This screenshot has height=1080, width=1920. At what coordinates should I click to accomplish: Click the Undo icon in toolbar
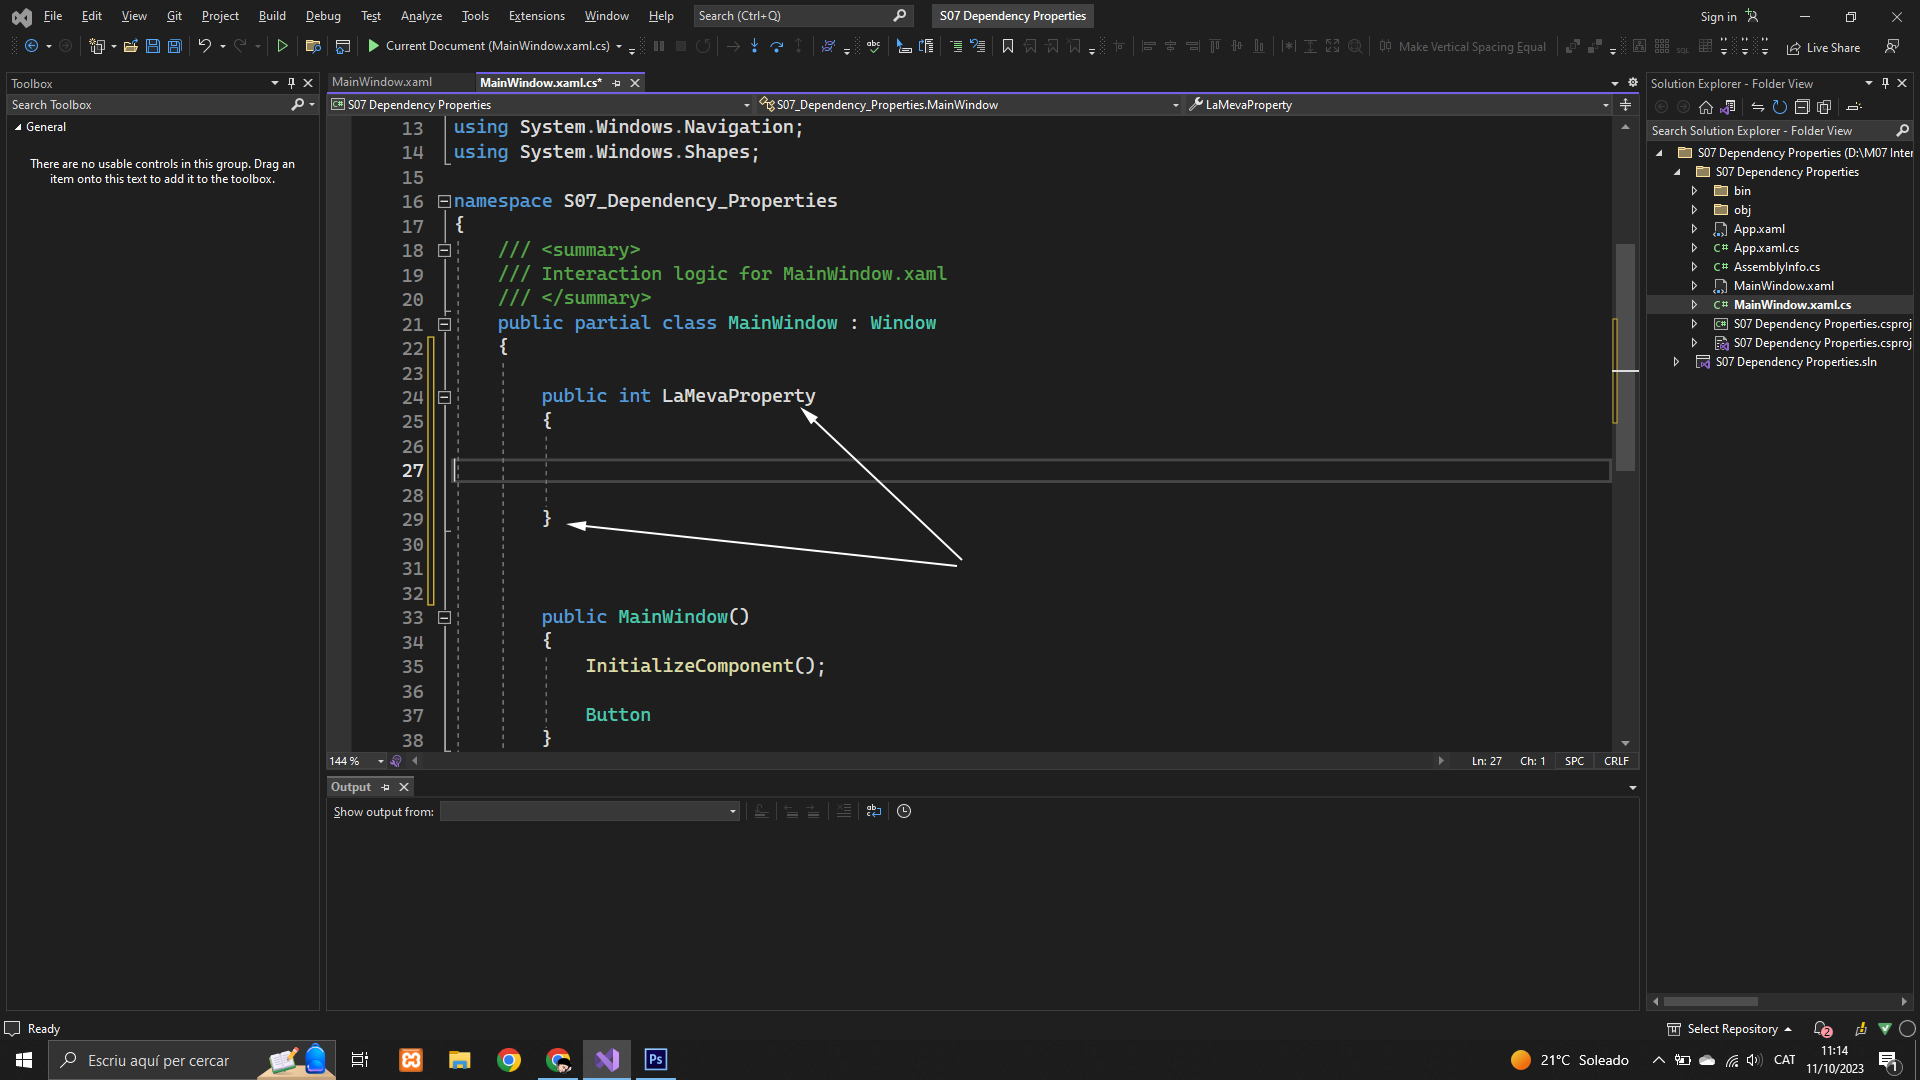click(x=204, y=46)
